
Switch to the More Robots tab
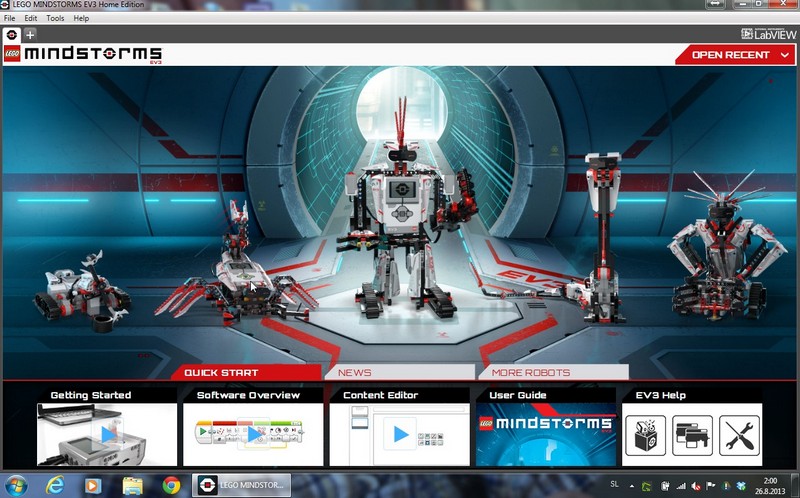tap(554, 372)
